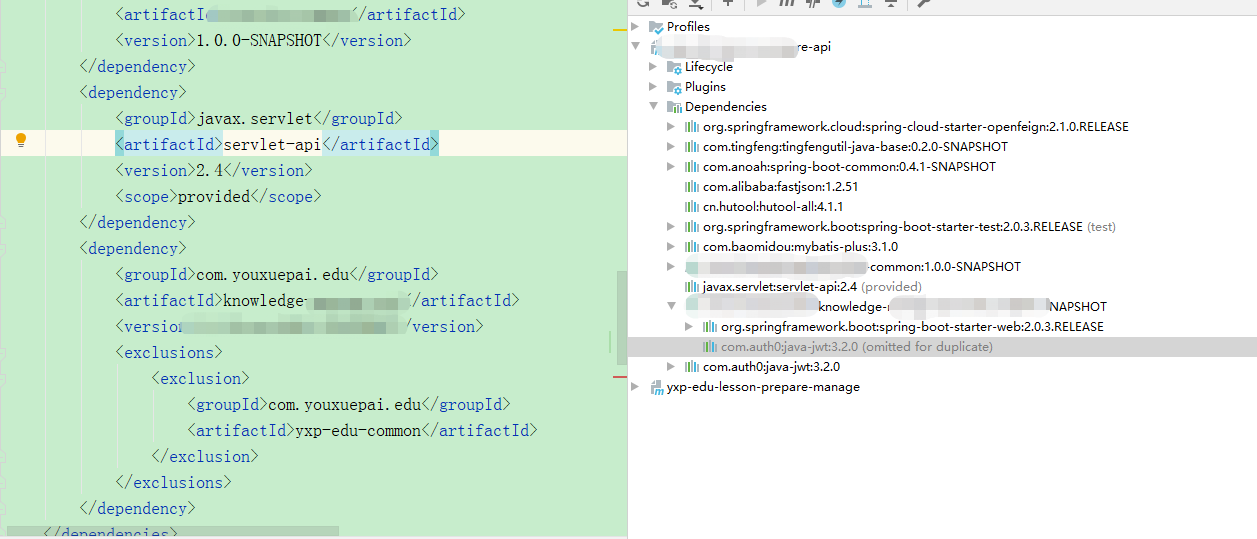Click the Lifecycle folder icon
This screenshot has width=1257, height=539.
(674, 67)
